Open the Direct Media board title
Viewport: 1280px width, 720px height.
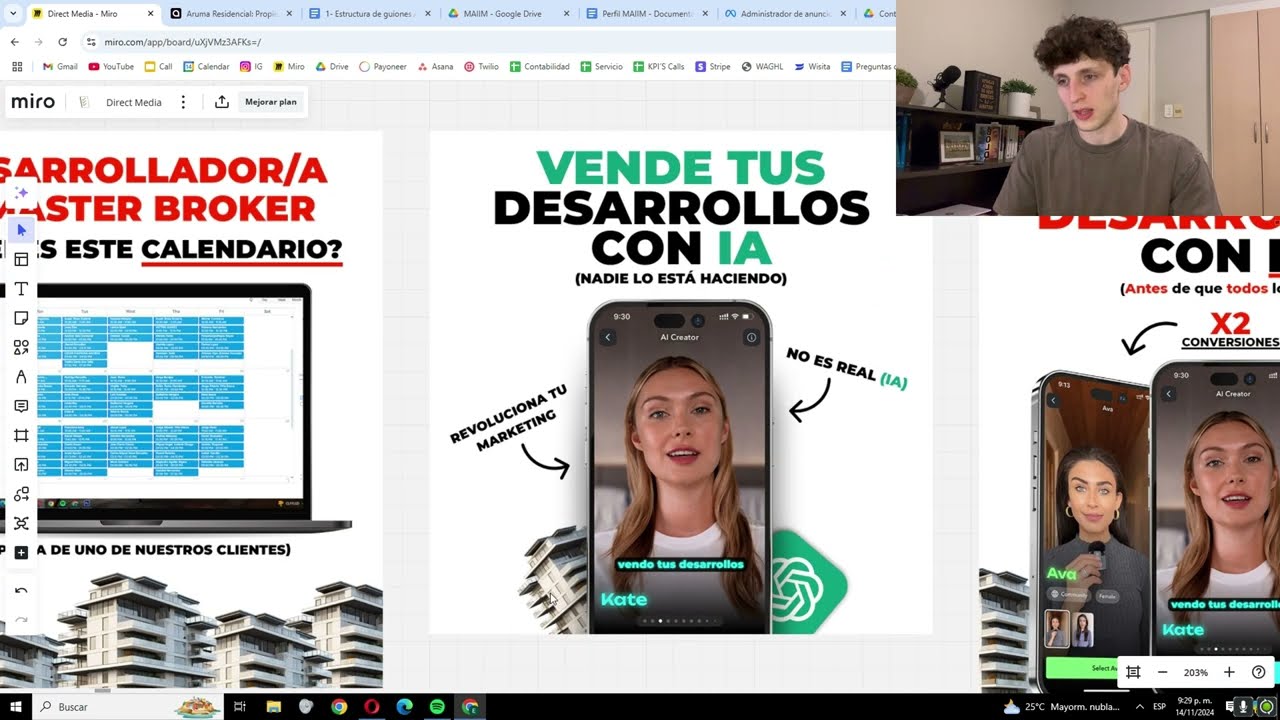(x=134, y=102)
